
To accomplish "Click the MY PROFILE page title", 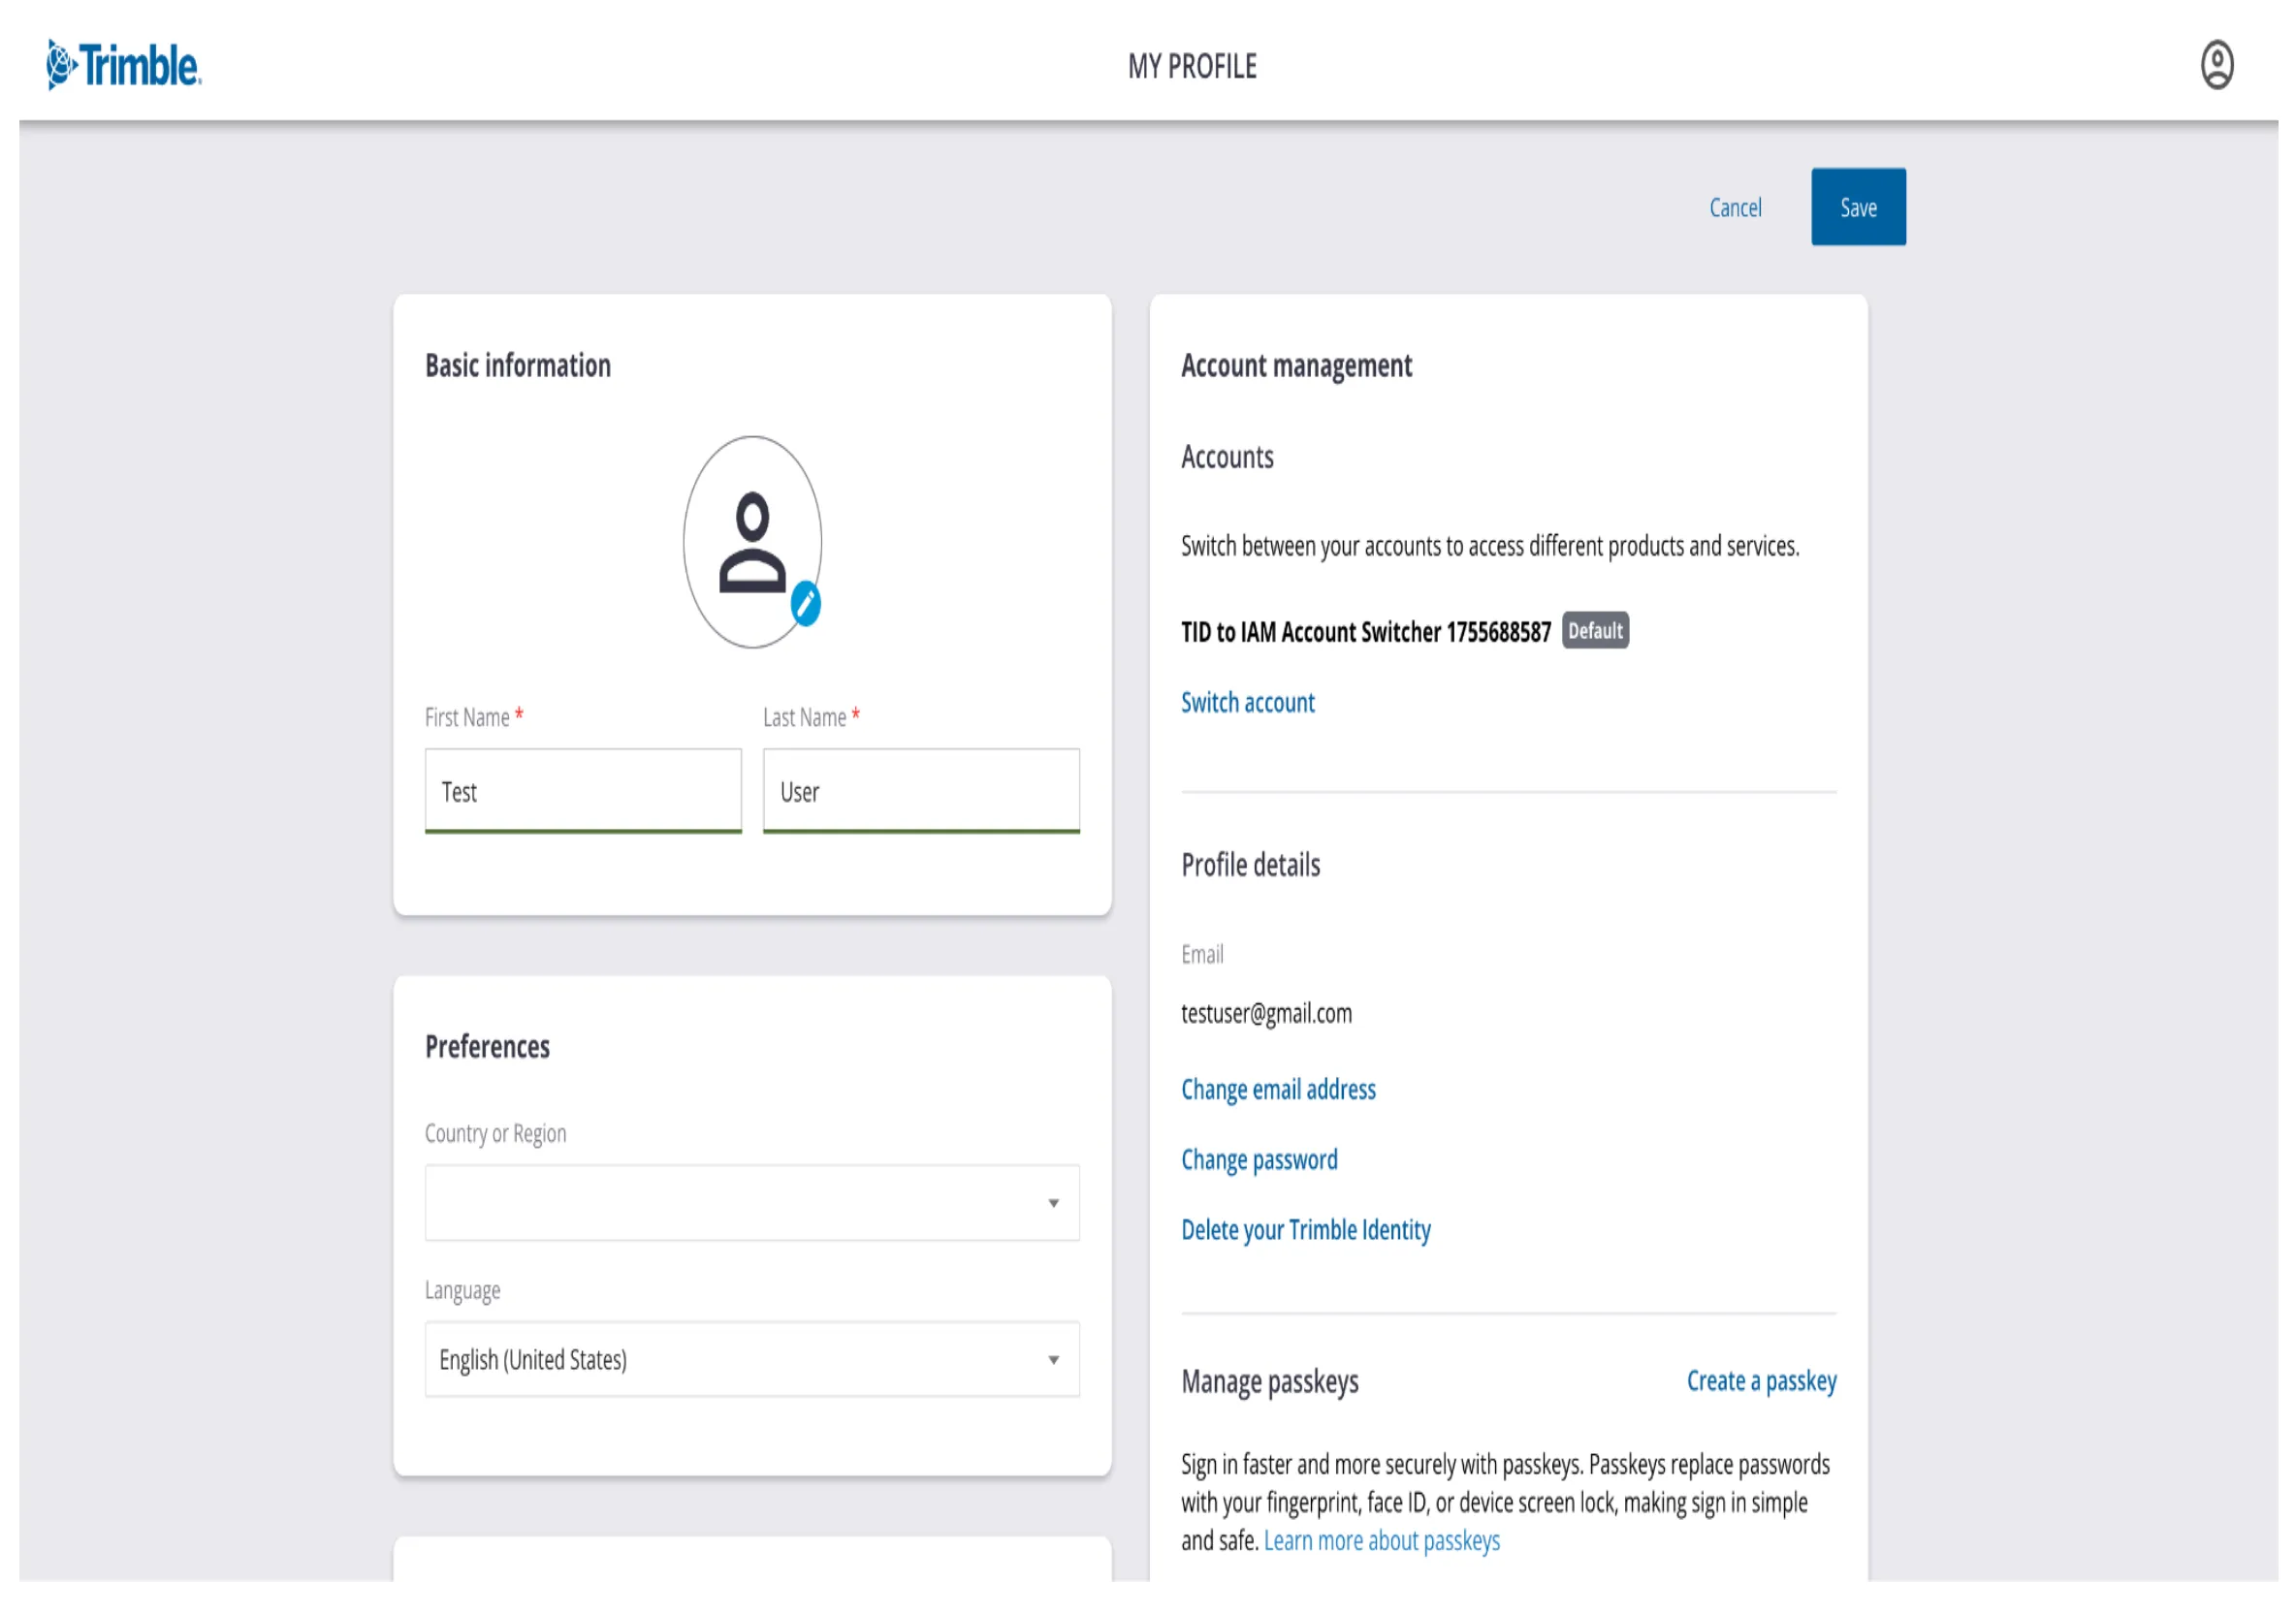I will 1192,66.
